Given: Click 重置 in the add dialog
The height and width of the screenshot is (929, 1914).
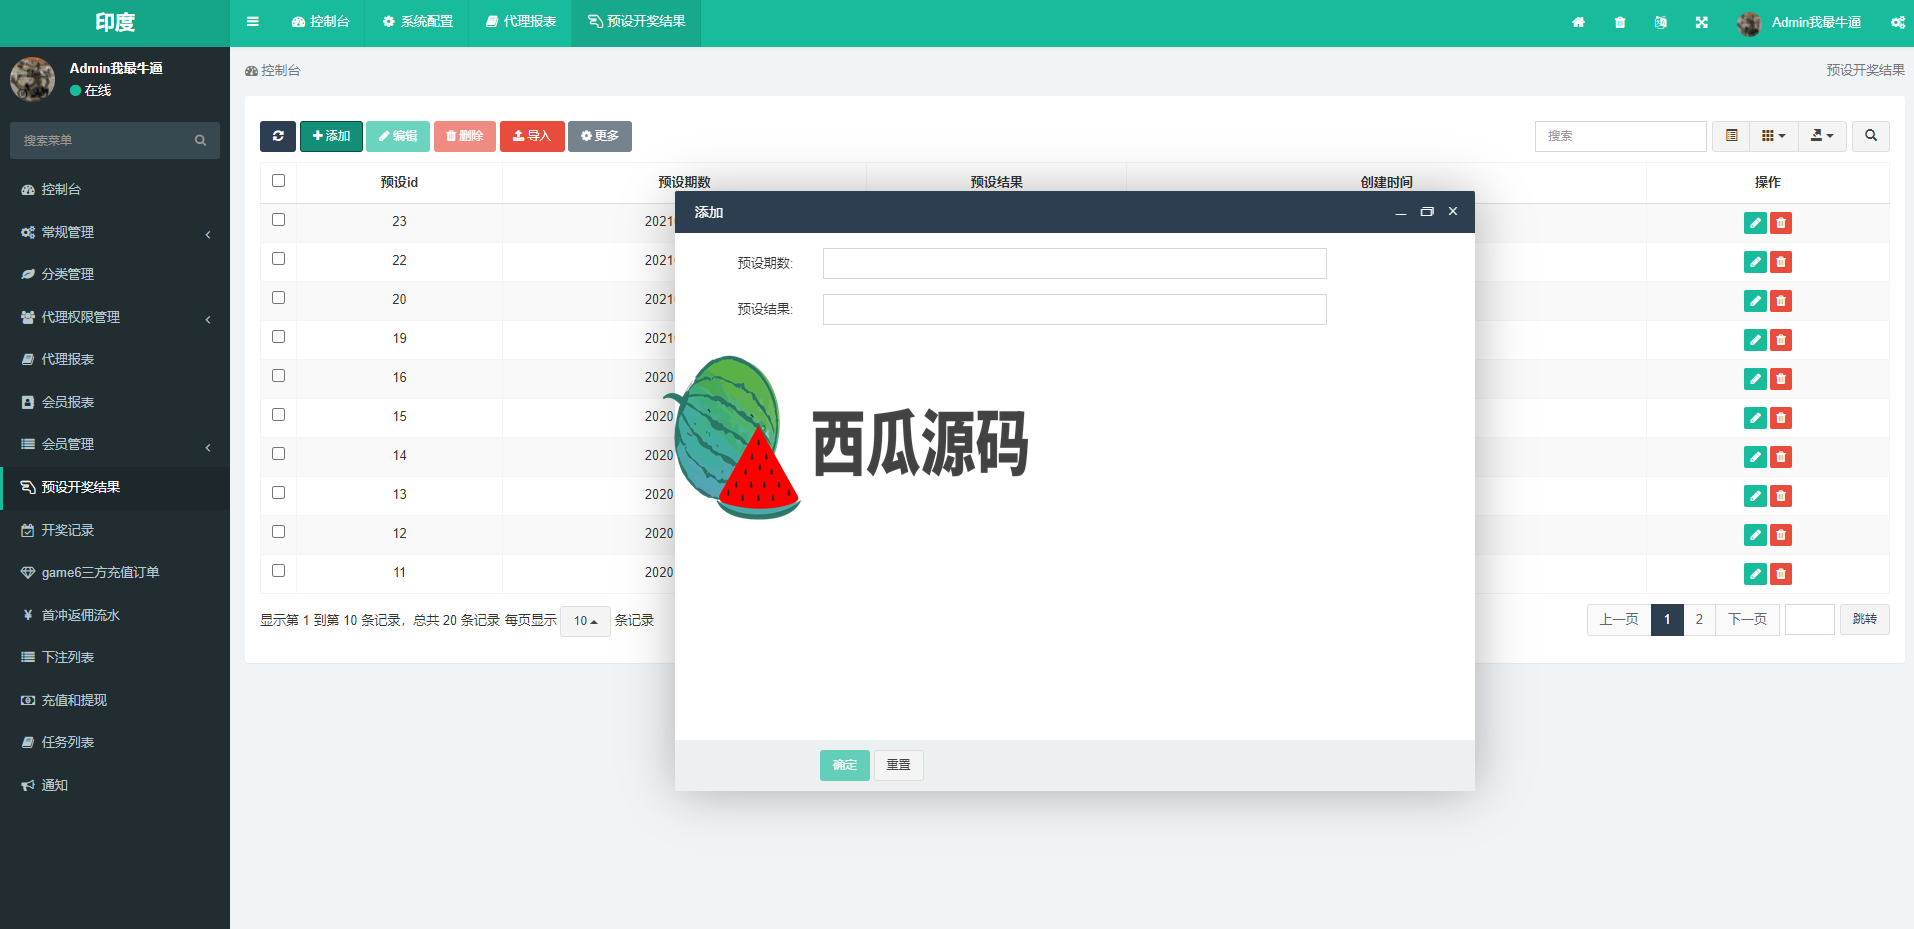Looking at the screenshot, I should coord(898,765).
